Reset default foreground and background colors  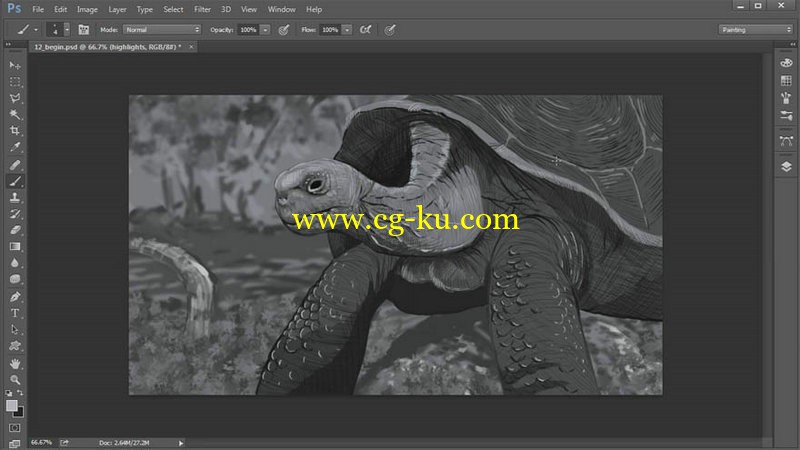pos(9,393)
